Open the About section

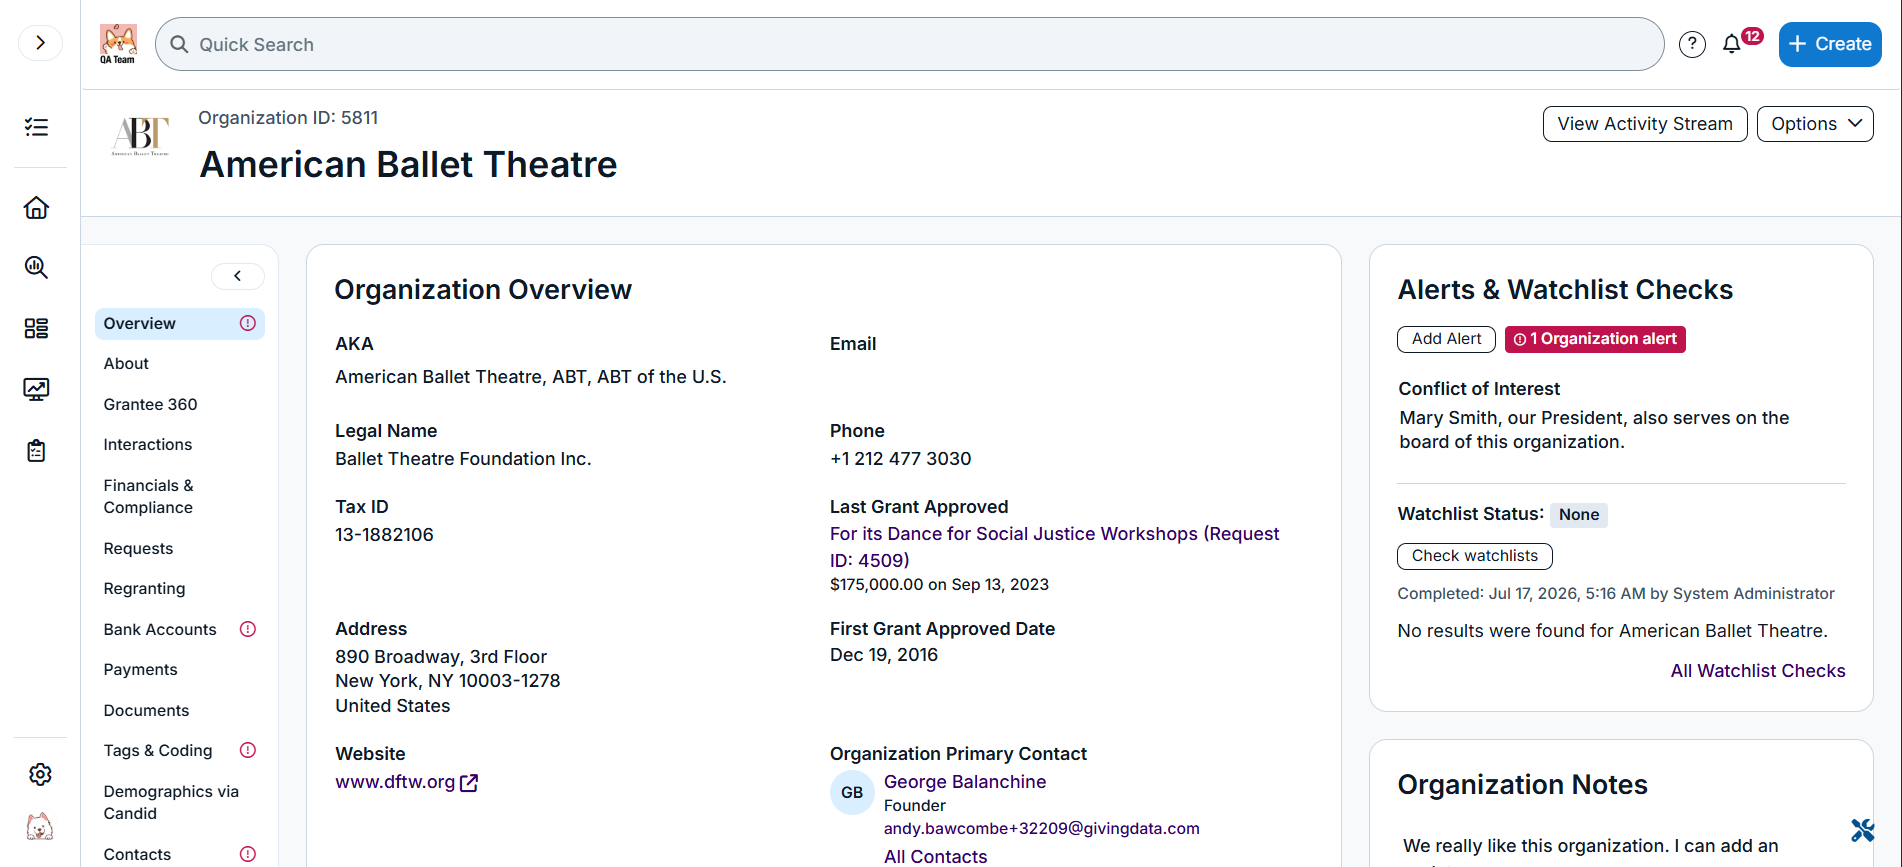click(x=126, y=364)
